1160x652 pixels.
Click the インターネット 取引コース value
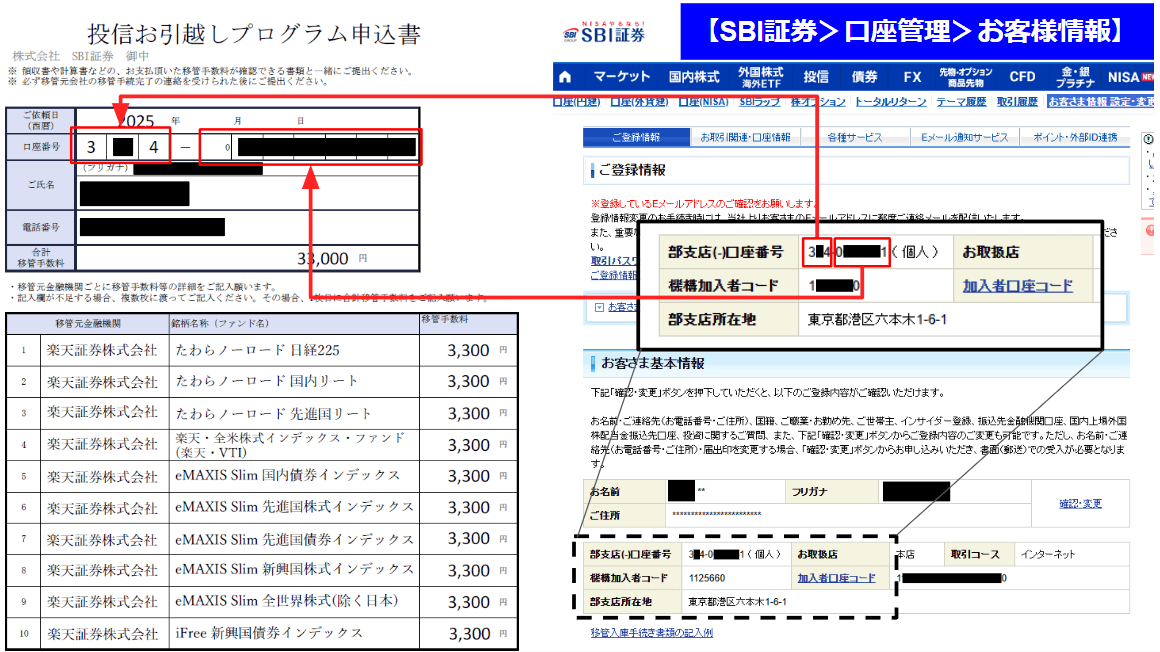(x=1048, y=554)
